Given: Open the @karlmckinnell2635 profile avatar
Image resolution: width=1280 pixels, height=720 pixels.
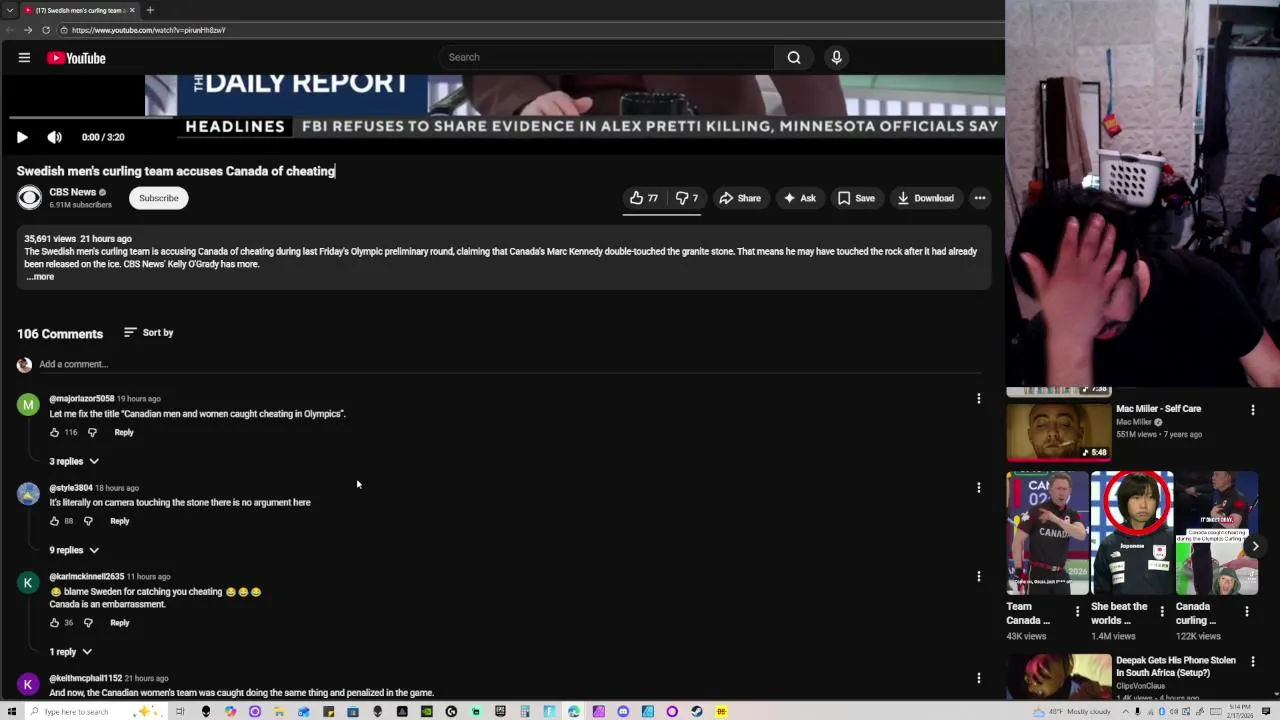Looking at the screenshot, I should 28,583.
